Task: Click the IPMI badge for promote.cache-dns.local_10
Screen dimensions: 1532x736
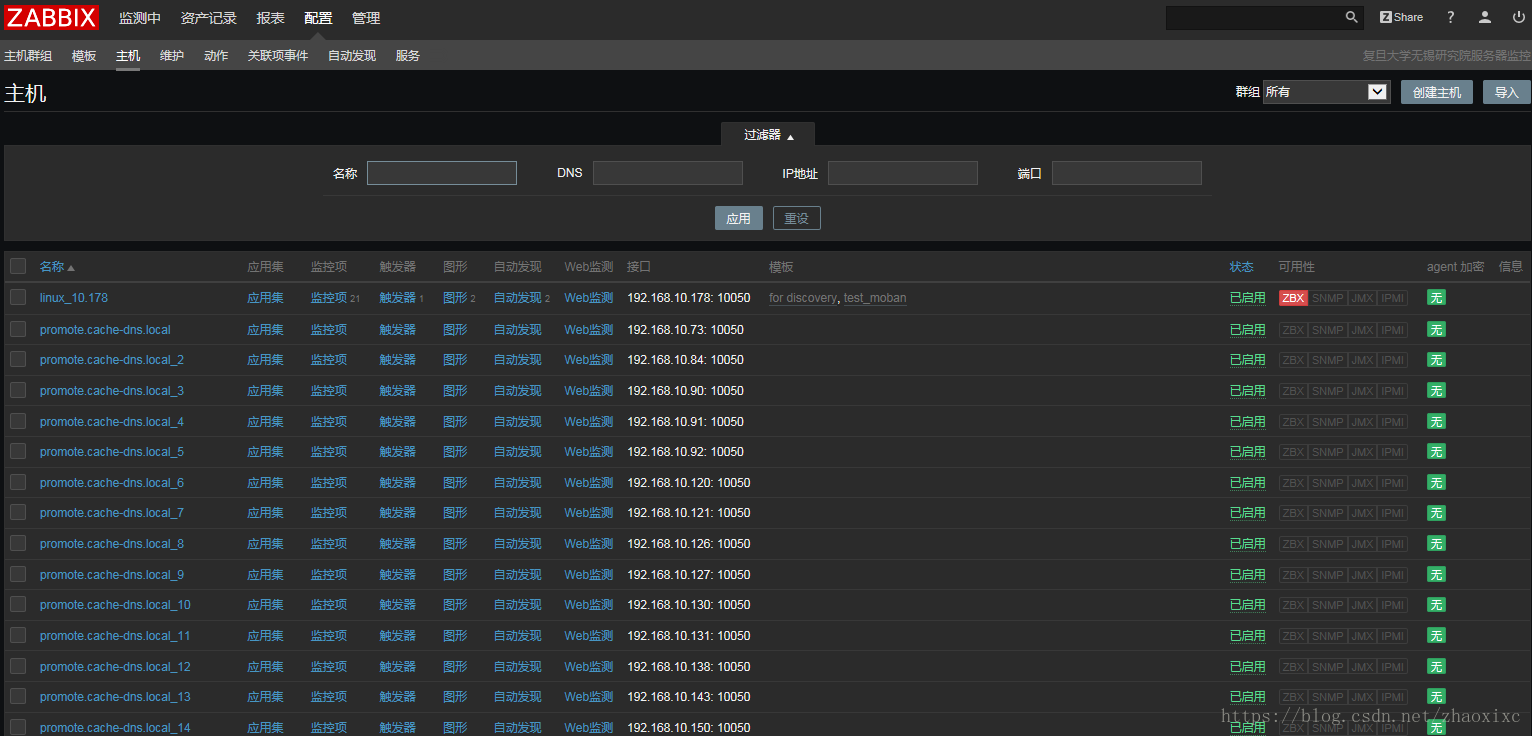Action: pyautogui.click(x=1393, y=605)
